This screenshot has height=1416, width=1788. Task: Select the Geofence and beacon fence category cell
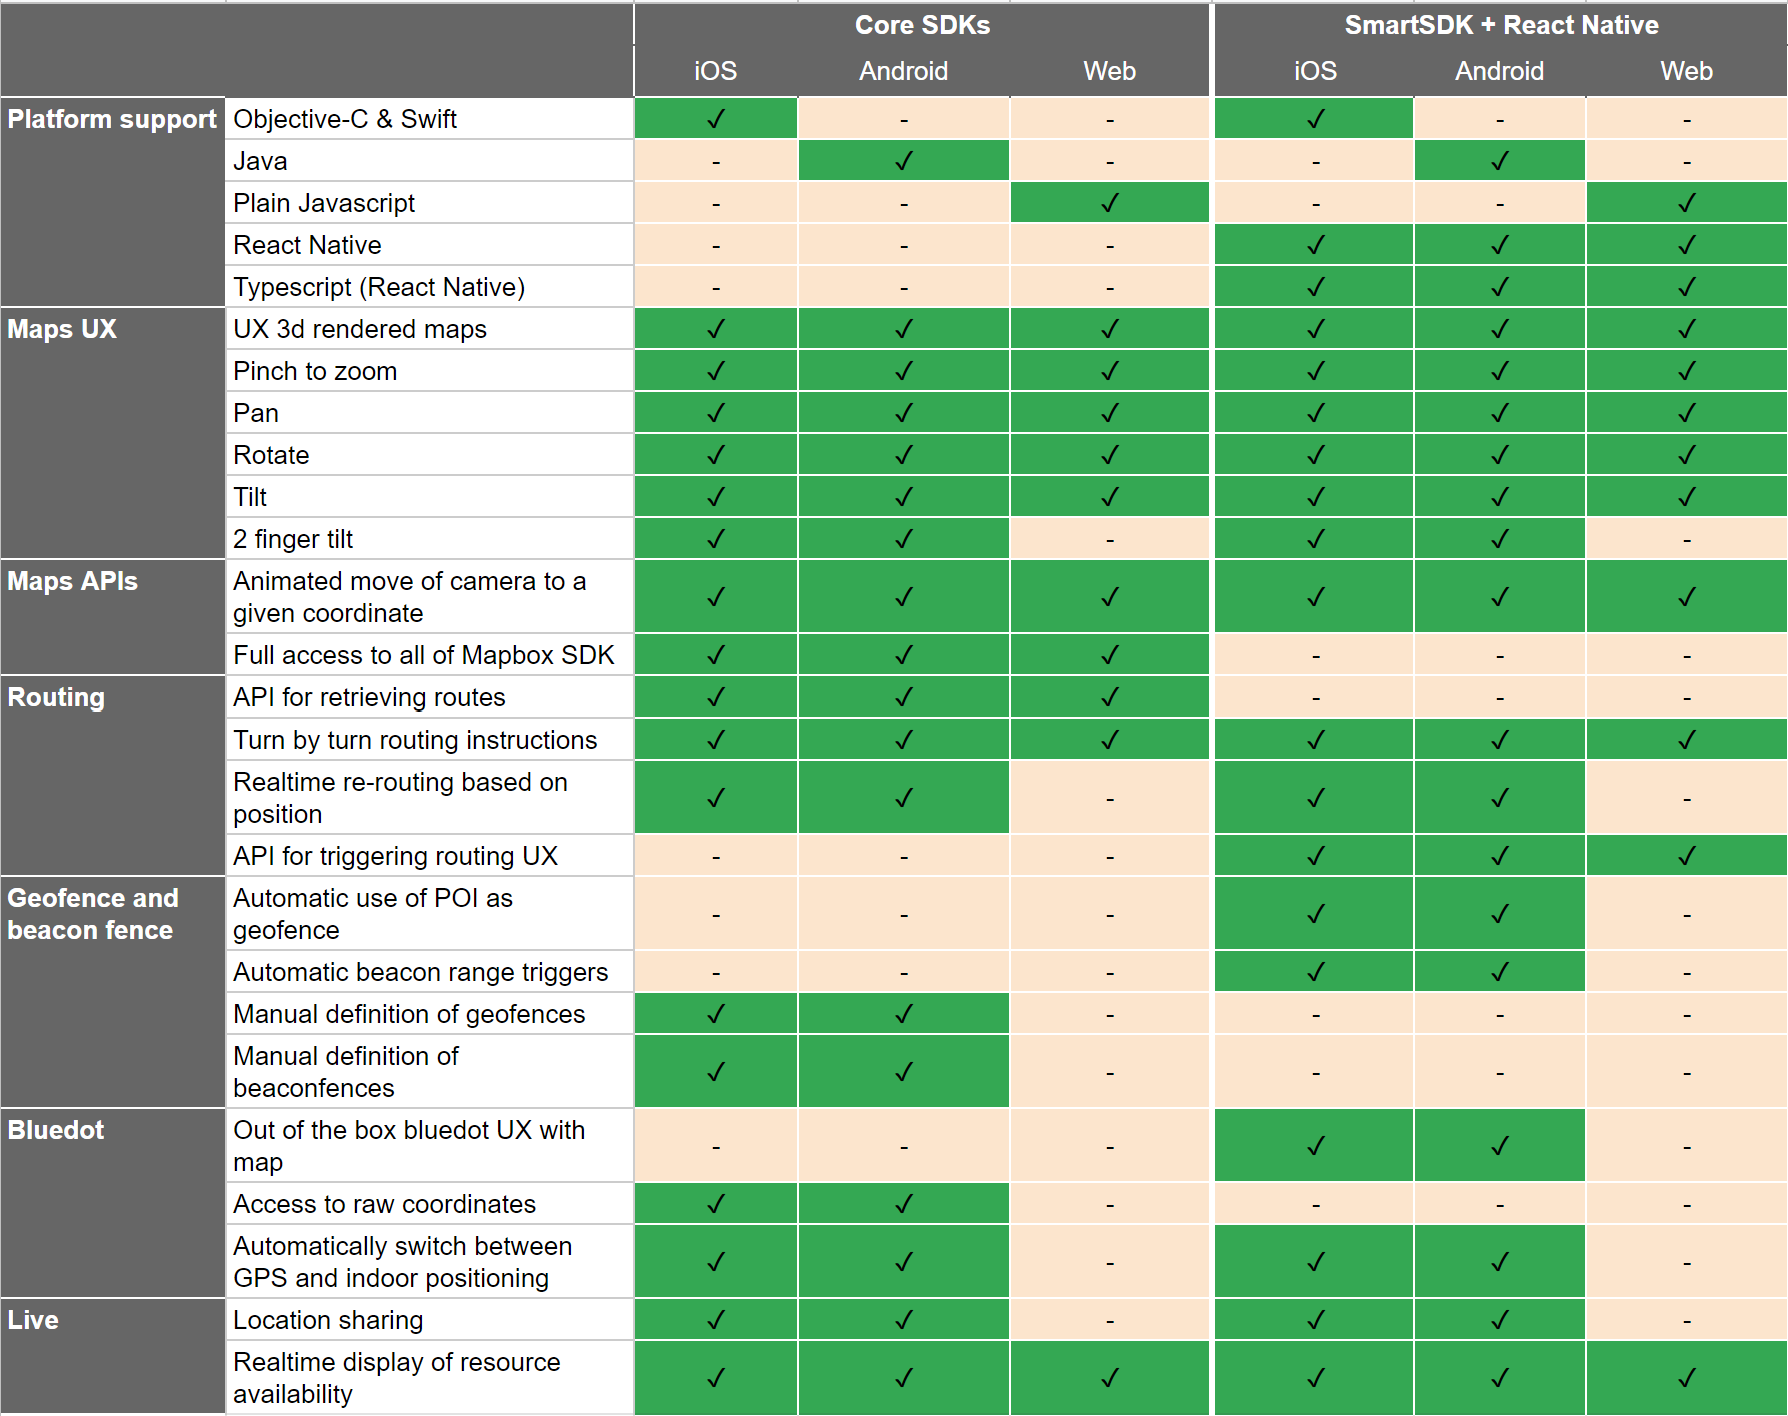click(113, 992)
